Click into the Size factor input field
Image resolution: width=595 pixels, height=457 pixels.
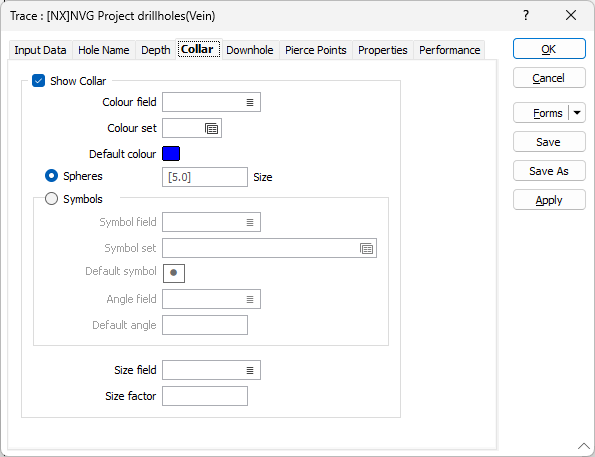point(205,396)
